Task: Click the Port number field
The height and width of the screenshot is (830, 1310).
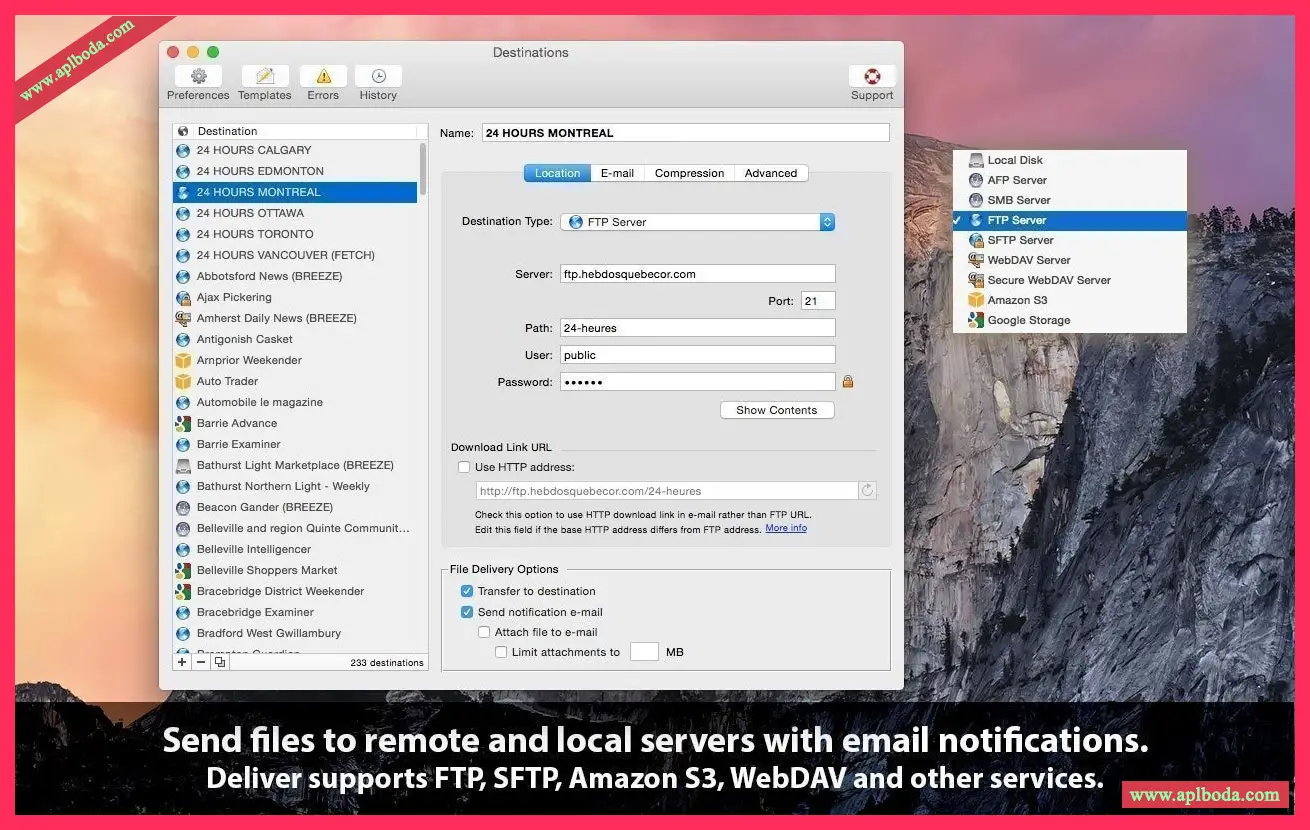Action: (x=818, y=301)
